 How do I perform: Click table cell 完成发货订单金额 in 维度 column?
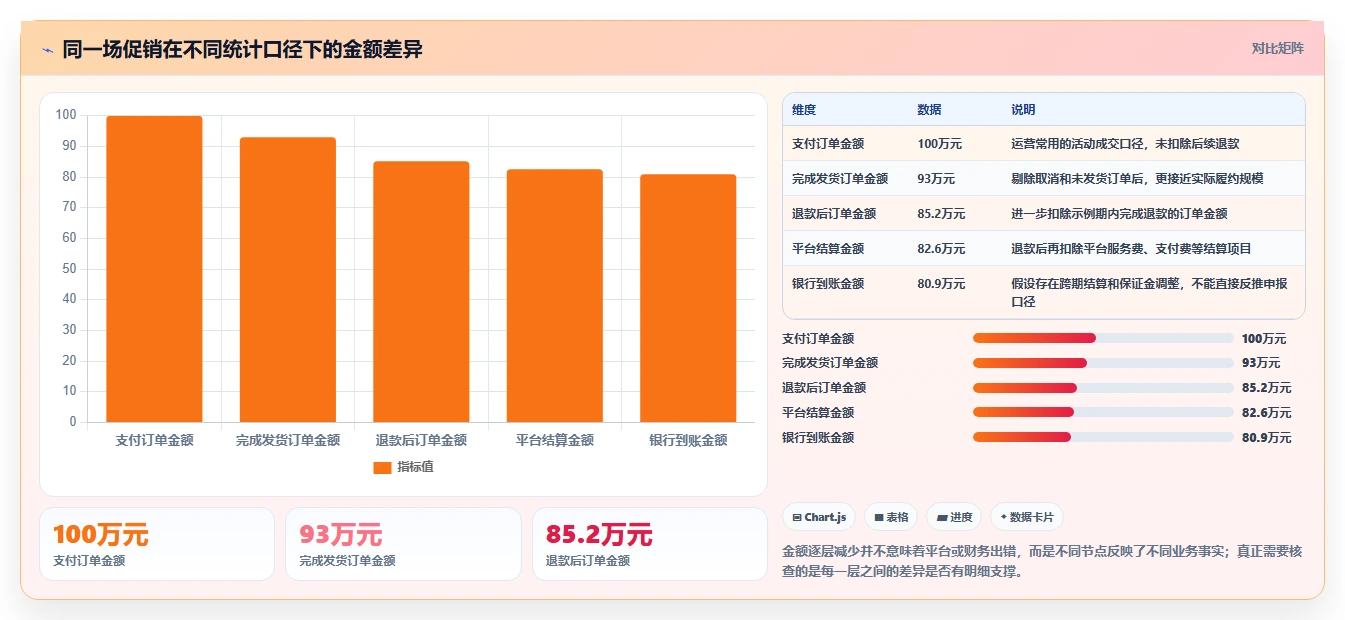coord(840,179)
